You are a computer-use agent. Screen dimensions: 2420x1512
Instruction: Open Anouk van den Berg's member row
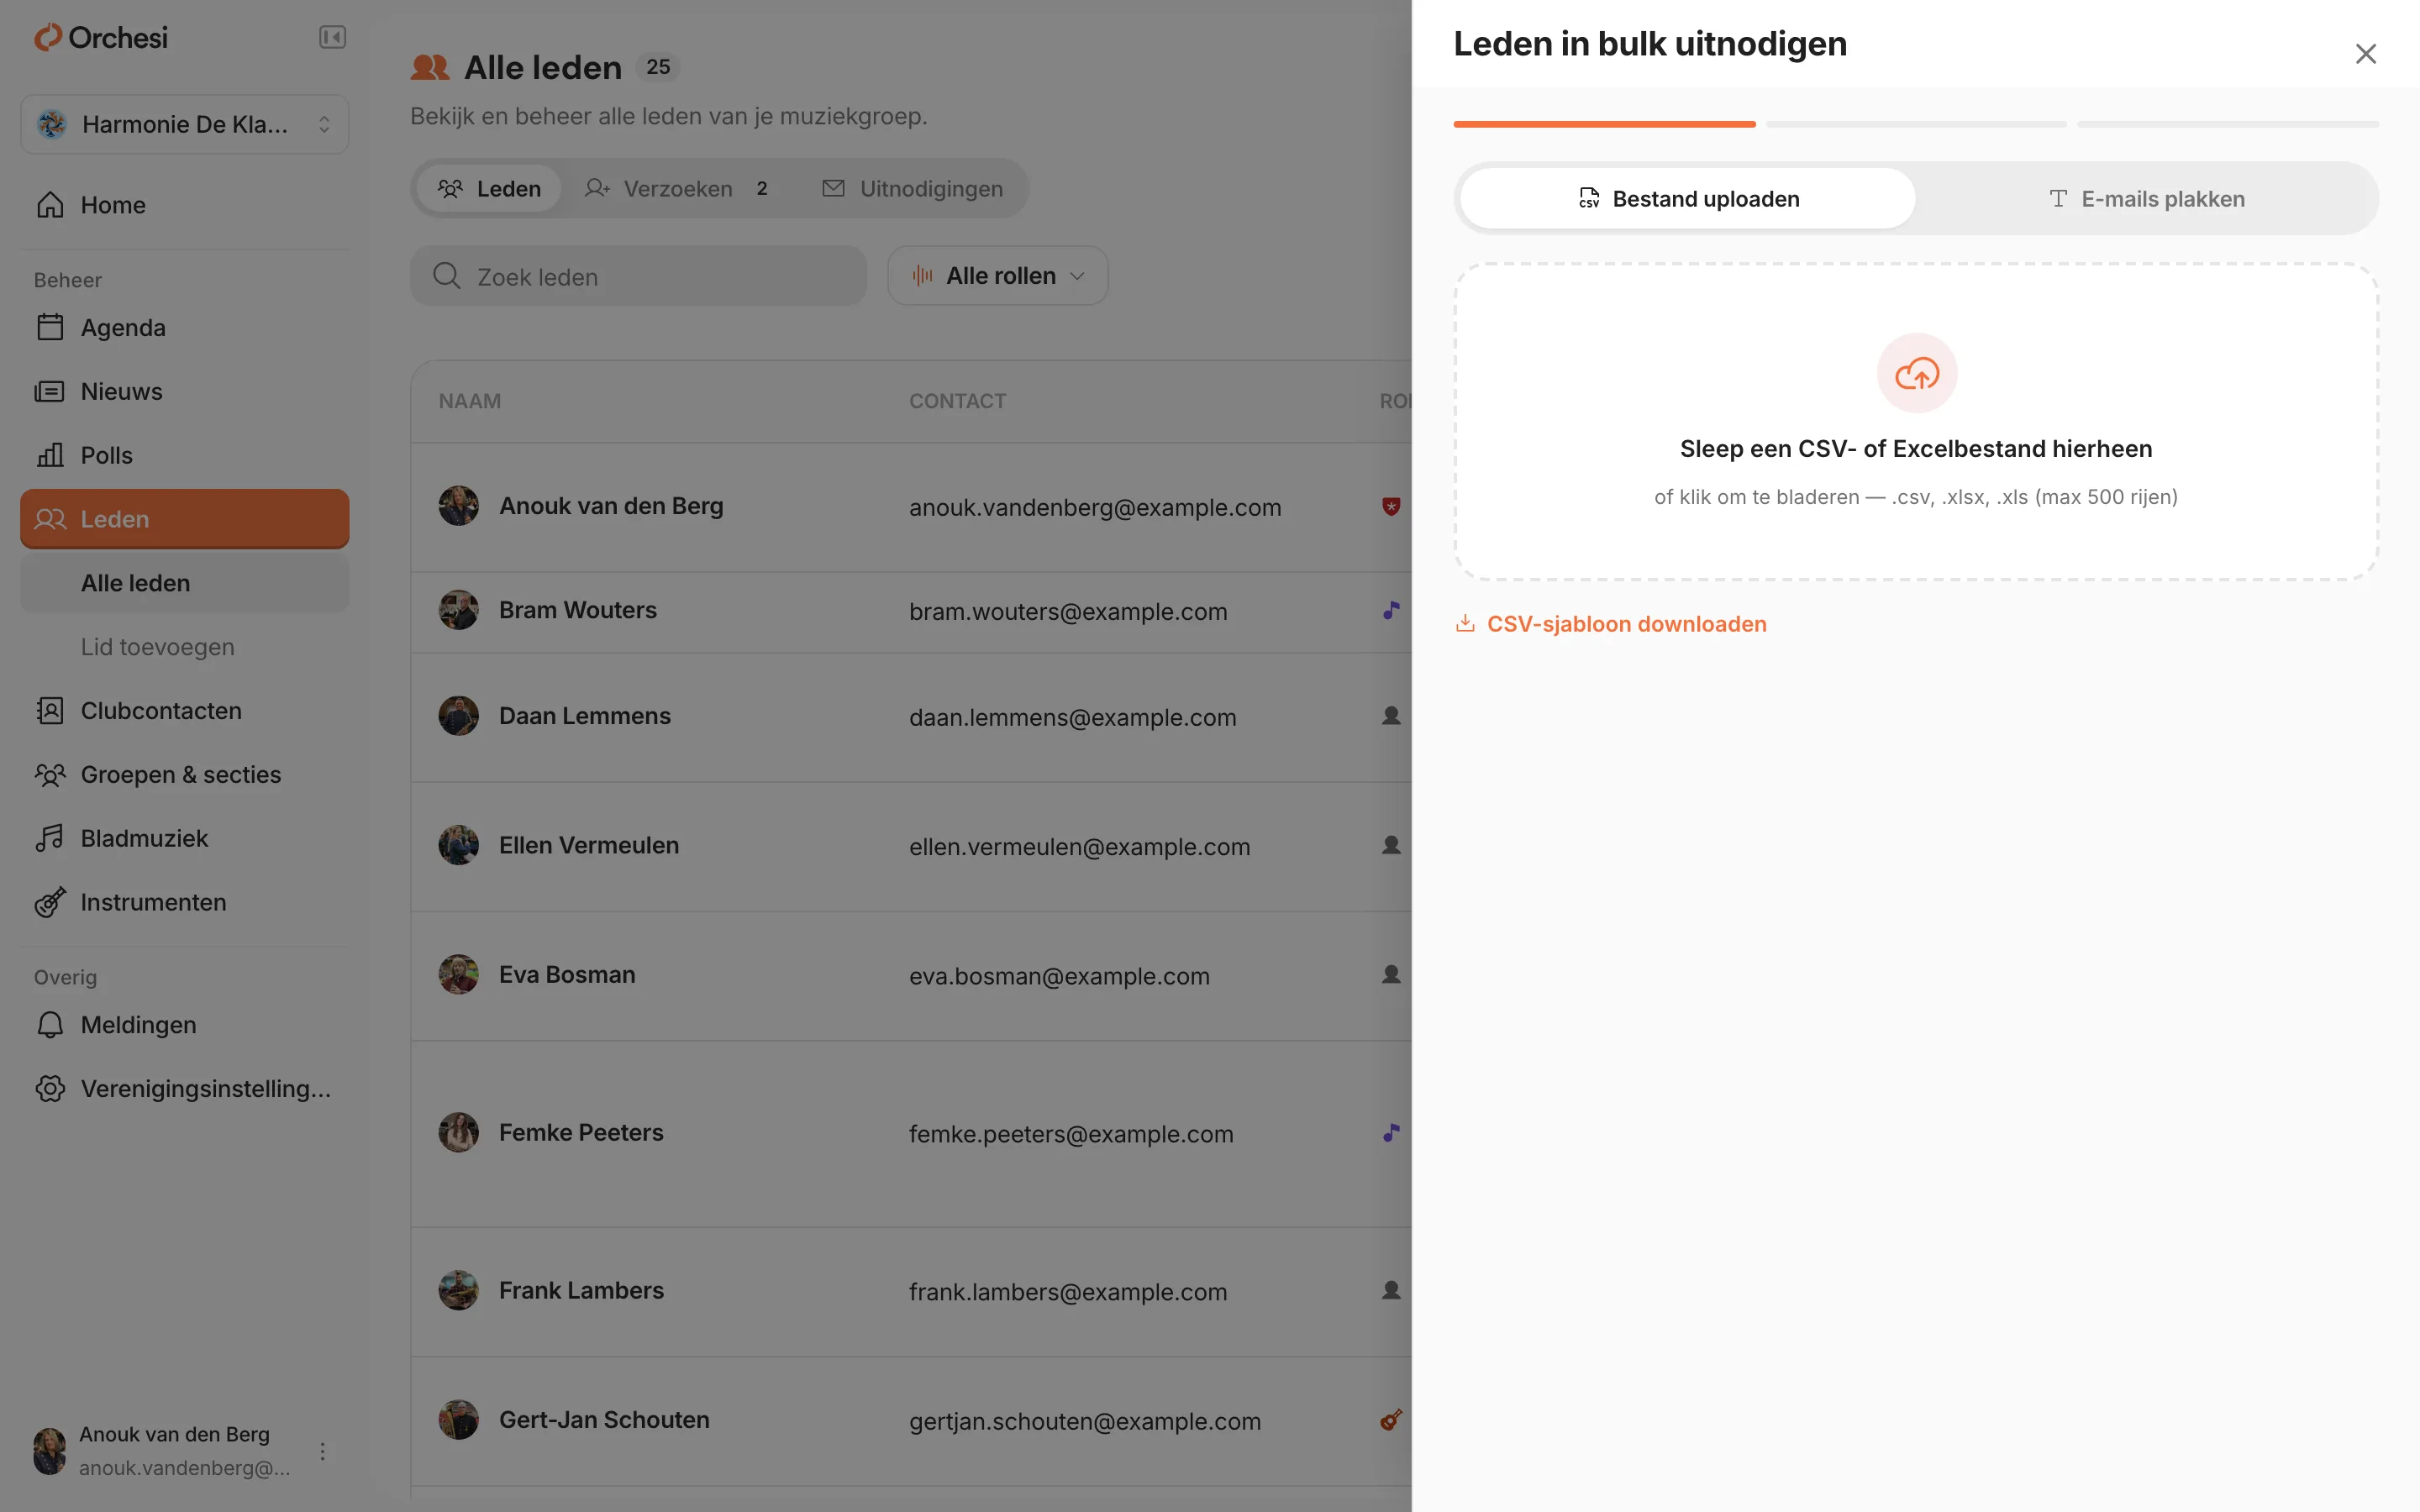(x=911, y=507)
